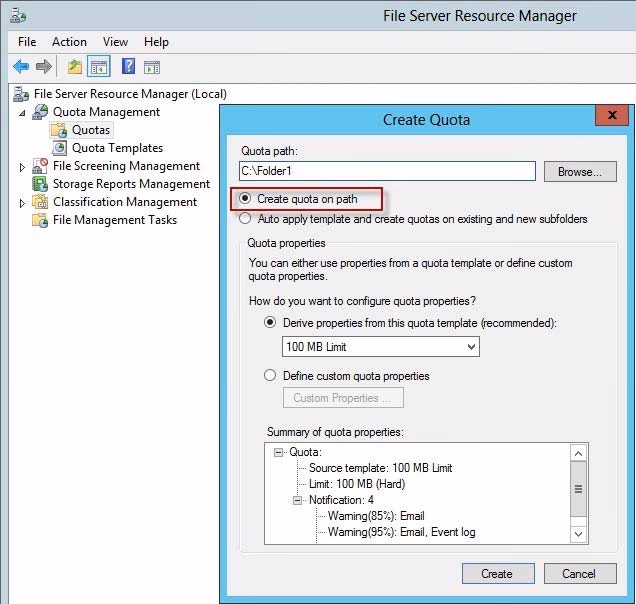The height and width of the screenshot is (604, 636).
Task: Click the Quota Templates icon
Action: pyautogui.click(x=59, y=148)
